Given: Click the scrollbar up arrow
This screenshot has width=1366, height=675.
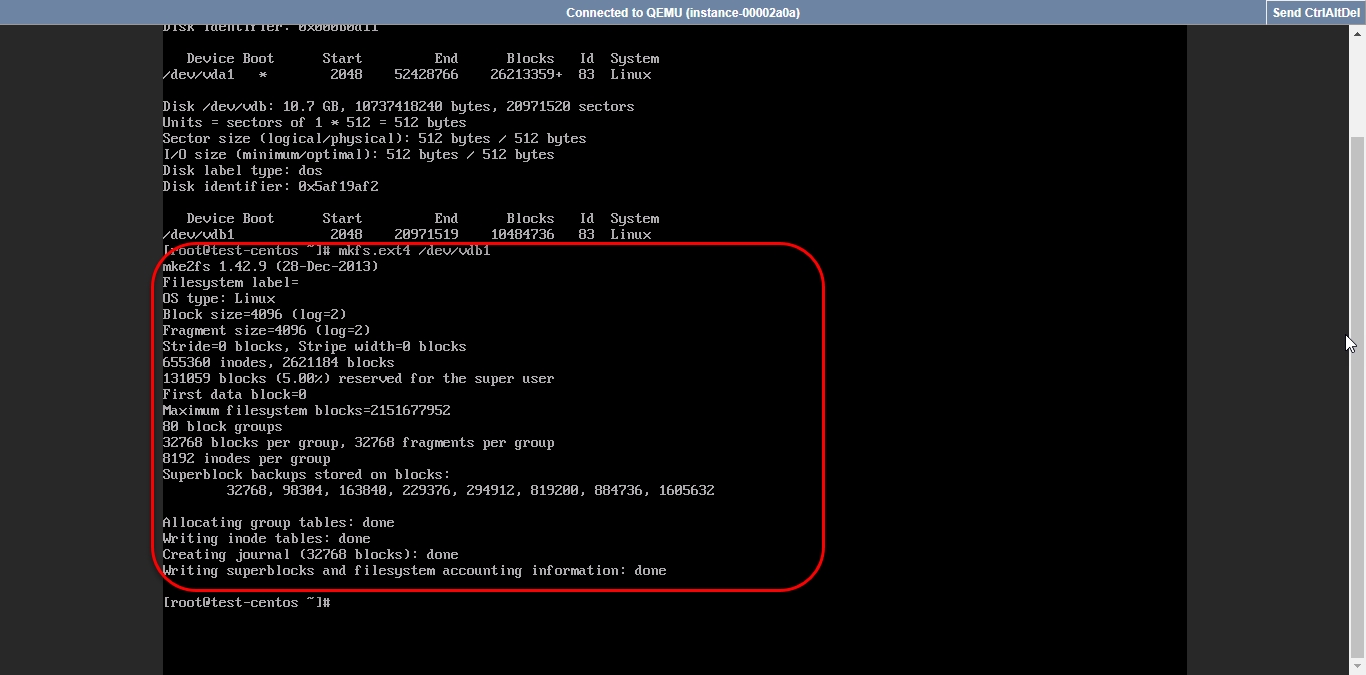Looking at the screenshot, I should point(1357,33).
